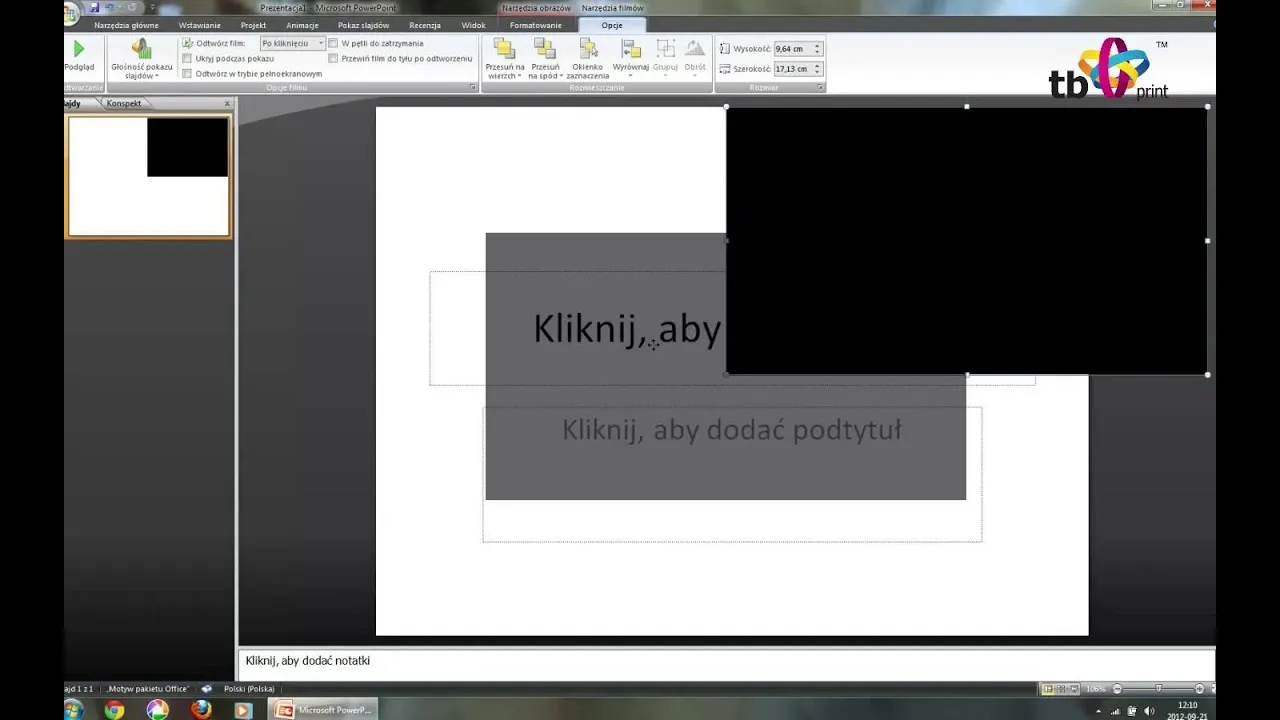Select the Opcje ribbon tab
The image size is (1280, 720).
click(x=612, y=25)
